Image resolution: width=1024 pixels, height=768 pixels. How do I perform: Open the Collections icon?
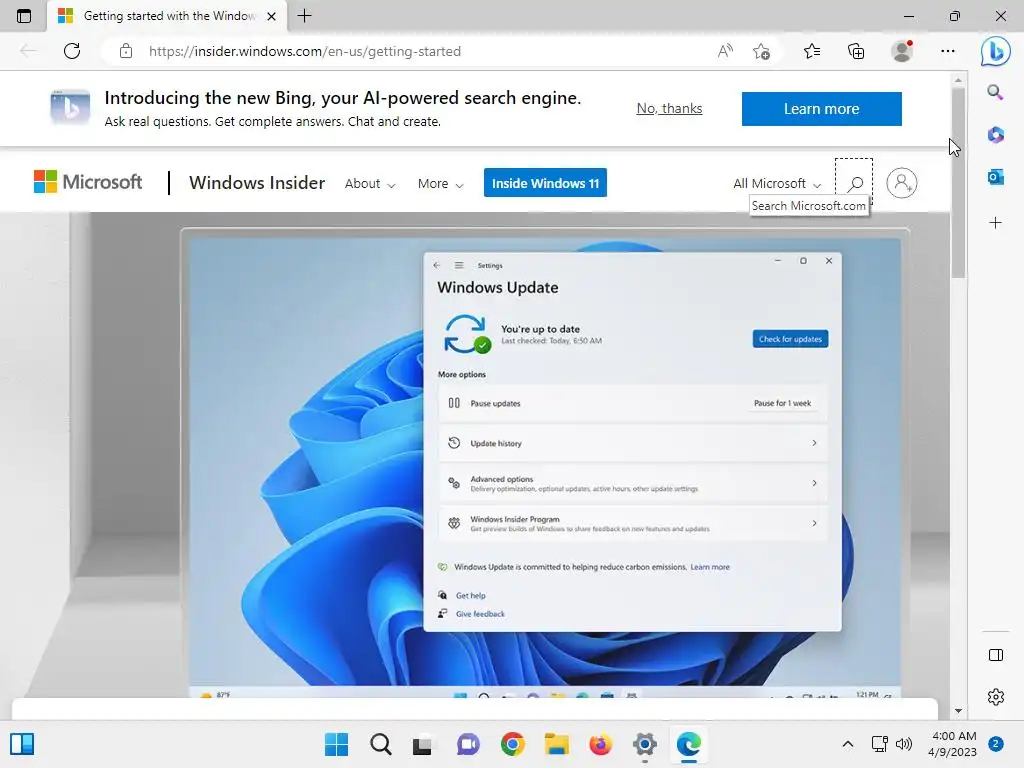(856, 51)
